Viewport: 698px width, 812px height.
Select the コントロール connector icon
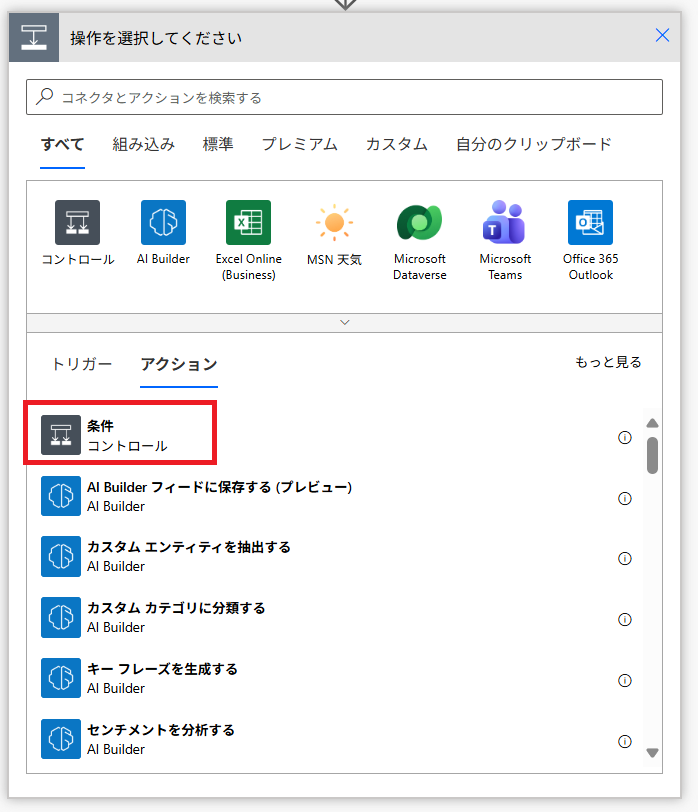[x=77, y=223]
